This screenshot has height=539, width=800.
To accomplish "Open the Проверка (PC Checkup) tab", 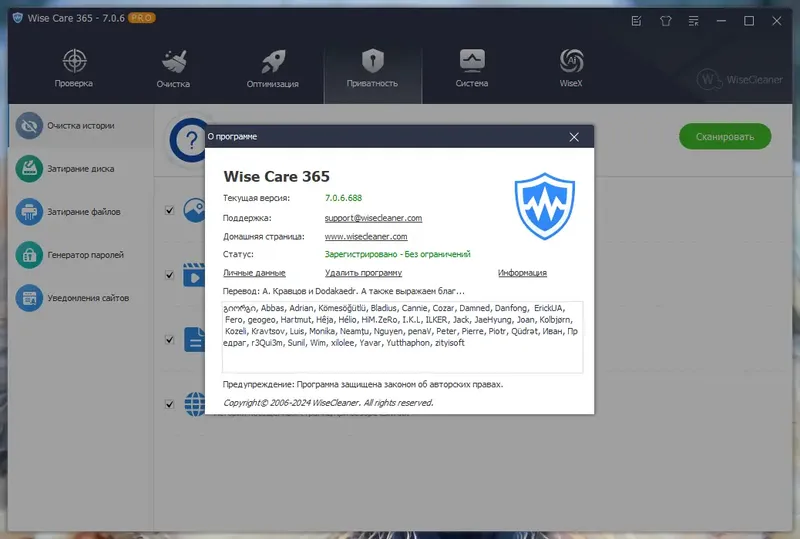I will [x=74, y=69].
